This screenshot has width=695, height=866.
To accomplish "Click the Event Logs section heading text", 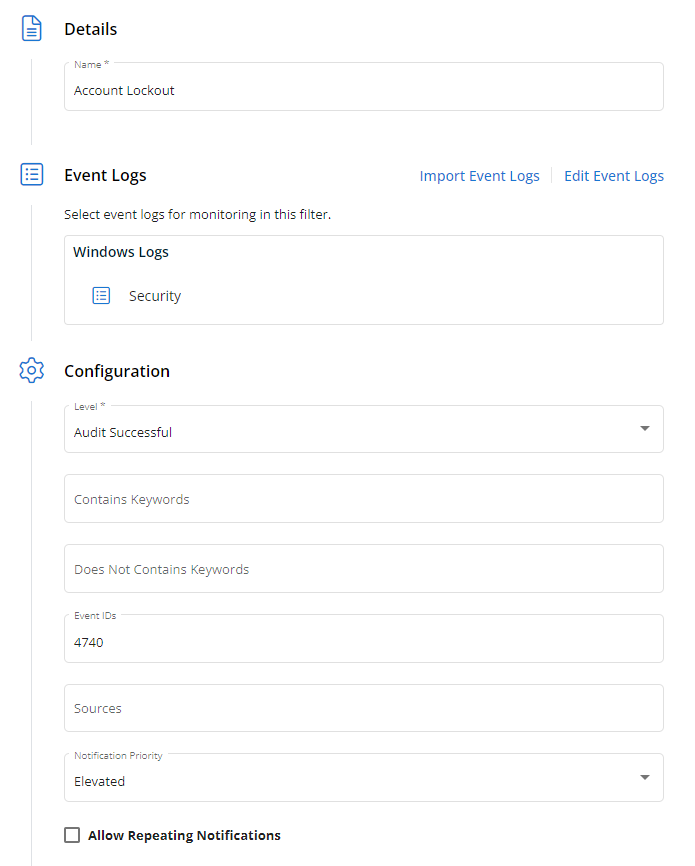I will click(105, 175).
